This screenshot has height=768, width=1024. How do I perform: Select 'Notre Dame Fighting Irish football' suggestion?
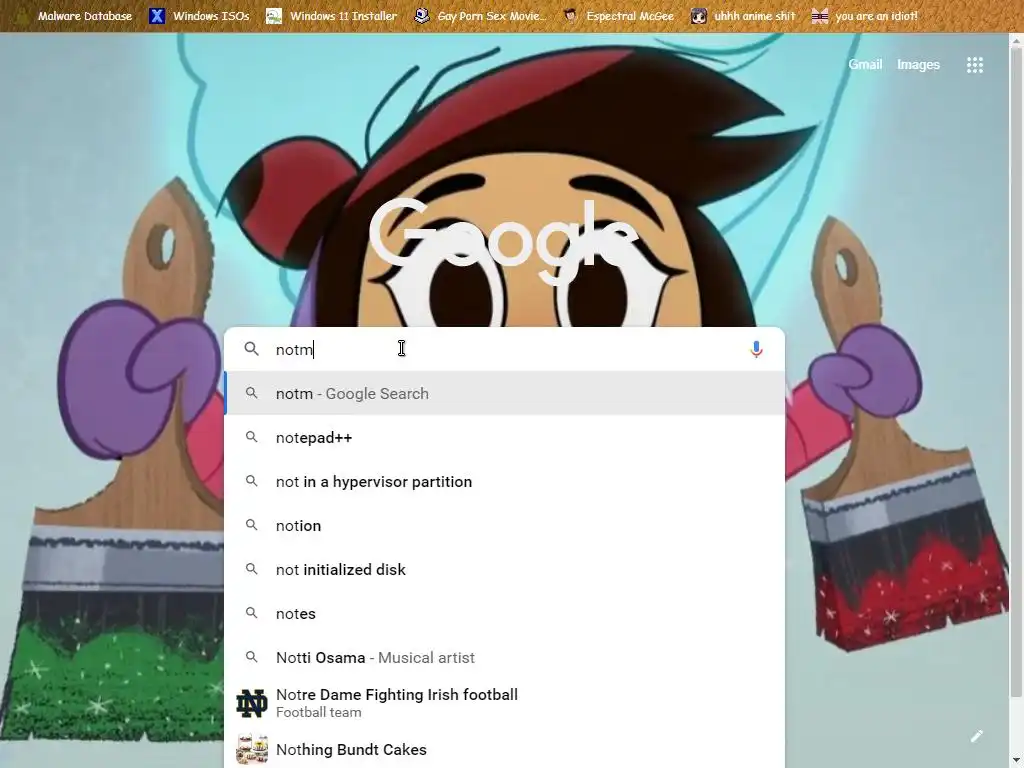click(504, 703)
